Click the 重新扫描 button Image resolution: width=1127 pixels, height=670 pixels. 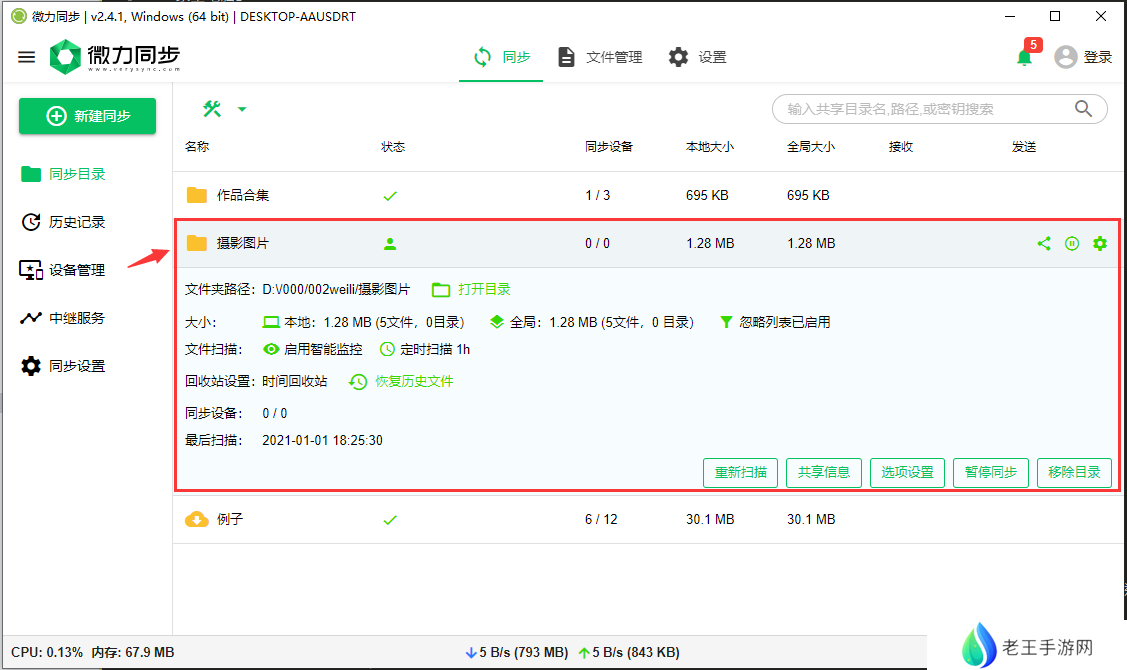(x=740, y=472)
